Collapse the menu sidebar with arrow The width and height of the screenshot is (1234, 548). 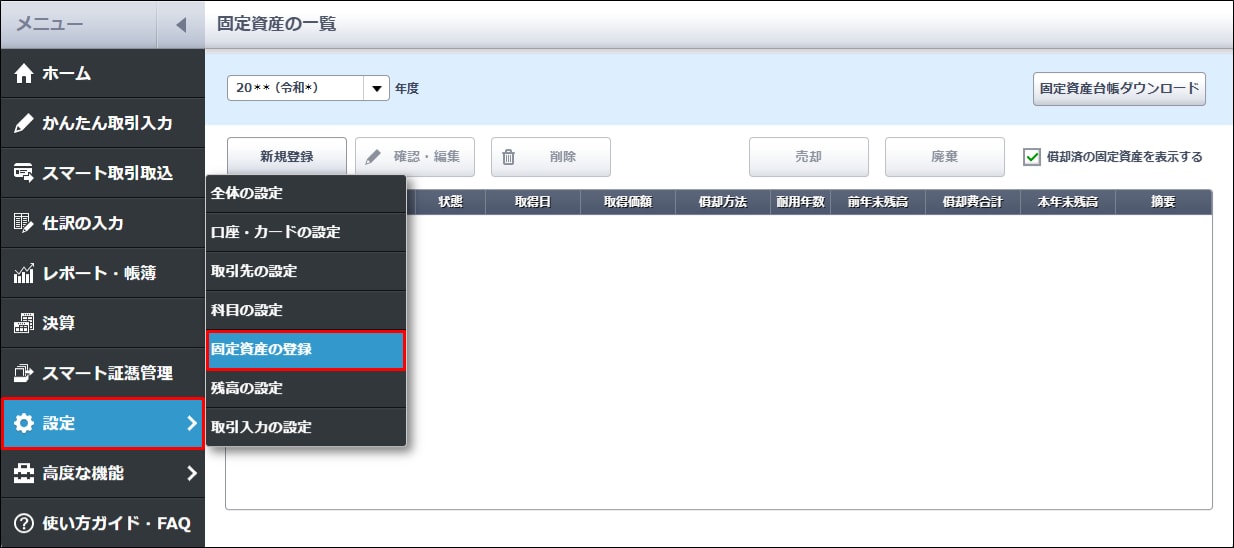pyautogui.click(x=180, y=25)
